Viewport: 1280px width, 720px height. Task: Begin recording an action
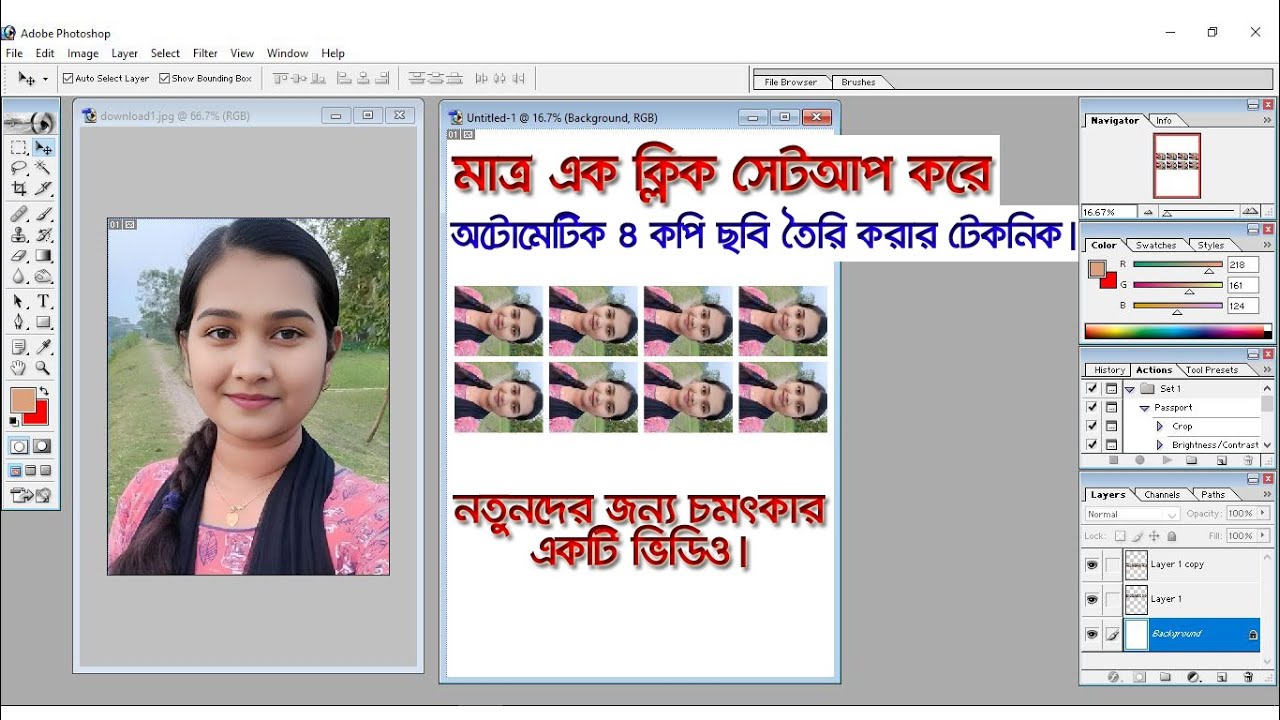point(1140,460)
